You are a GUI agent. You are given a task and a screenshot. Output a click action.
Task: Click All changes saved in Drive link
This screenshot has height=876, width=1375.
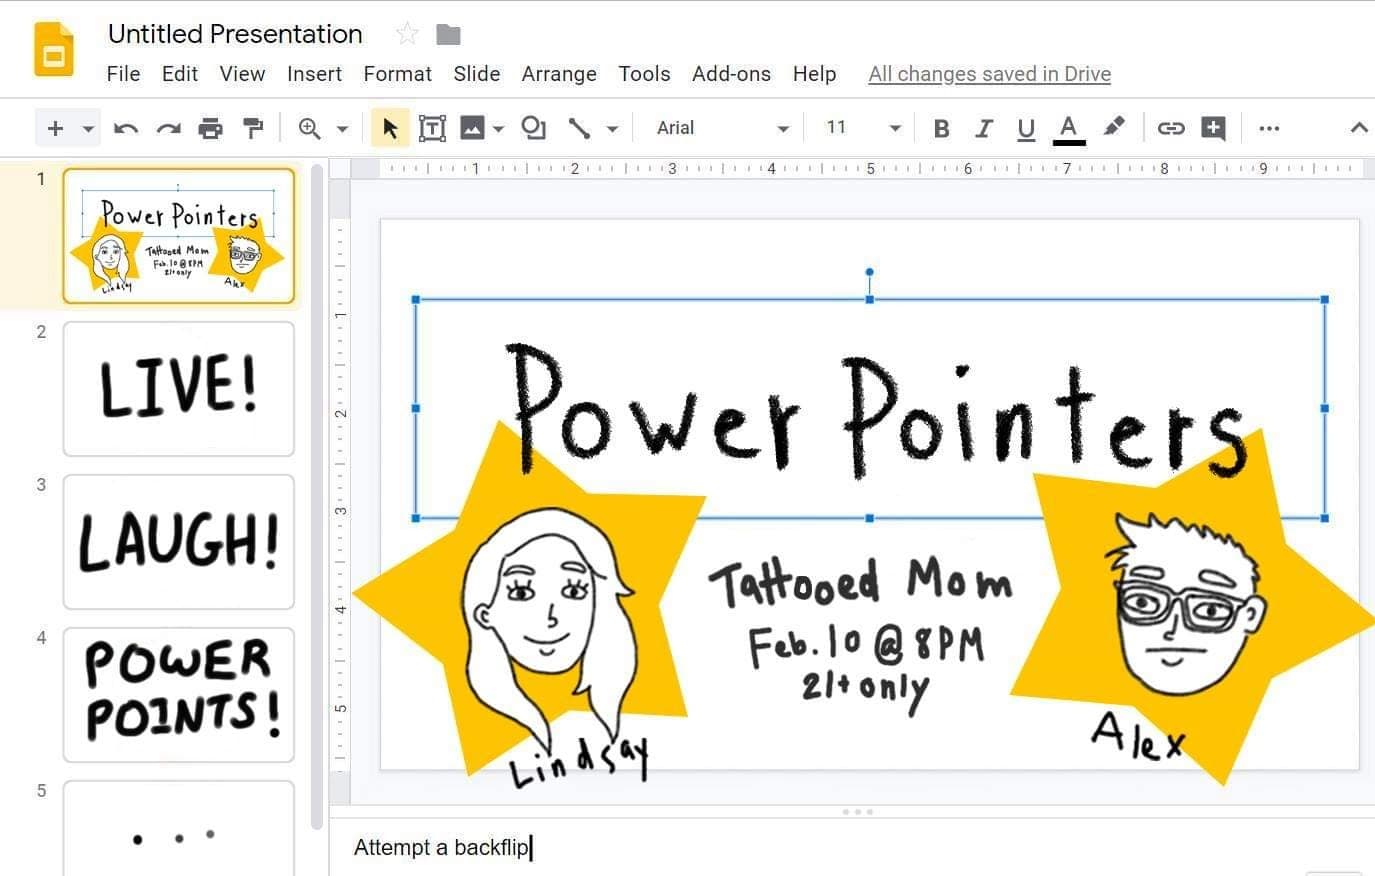pos(990,74)
